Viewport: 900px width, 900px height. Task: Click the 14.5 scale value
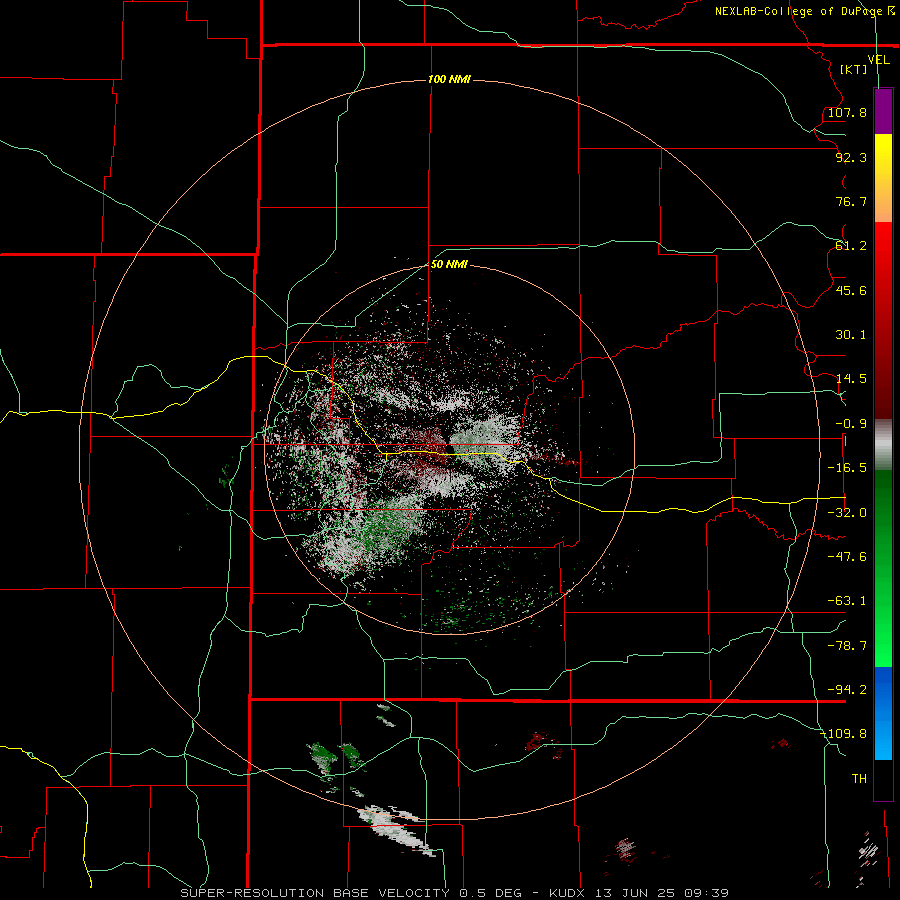[x=851, y=379]
